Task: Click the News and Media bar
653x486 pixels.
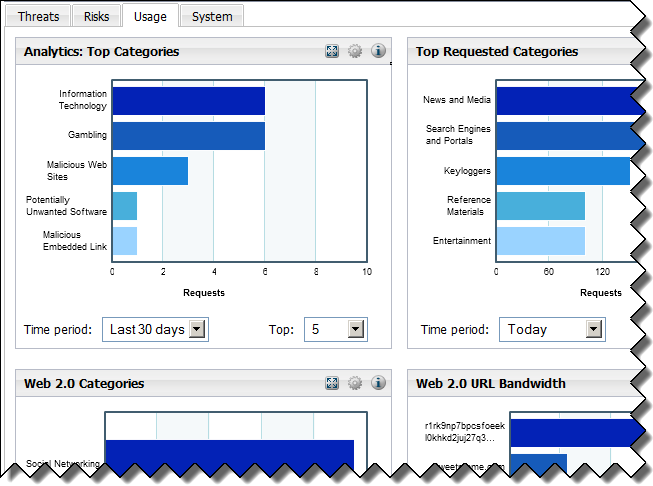Action: 571,101
